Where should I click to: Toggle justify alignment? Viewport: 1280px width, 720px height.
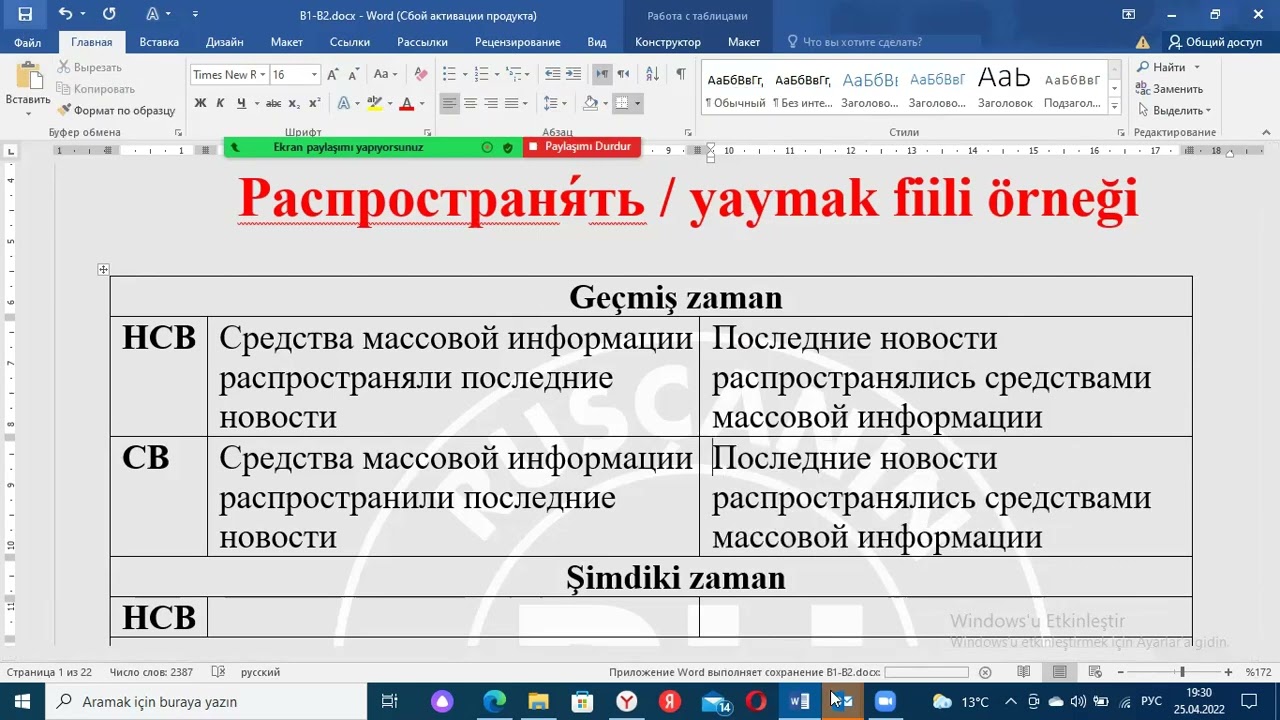point(511,103)
